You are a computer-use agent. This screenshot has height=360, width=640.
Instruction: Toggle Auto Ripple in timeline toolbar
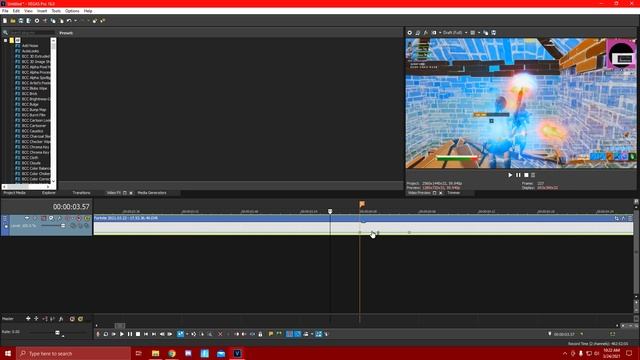coord(306,334)
